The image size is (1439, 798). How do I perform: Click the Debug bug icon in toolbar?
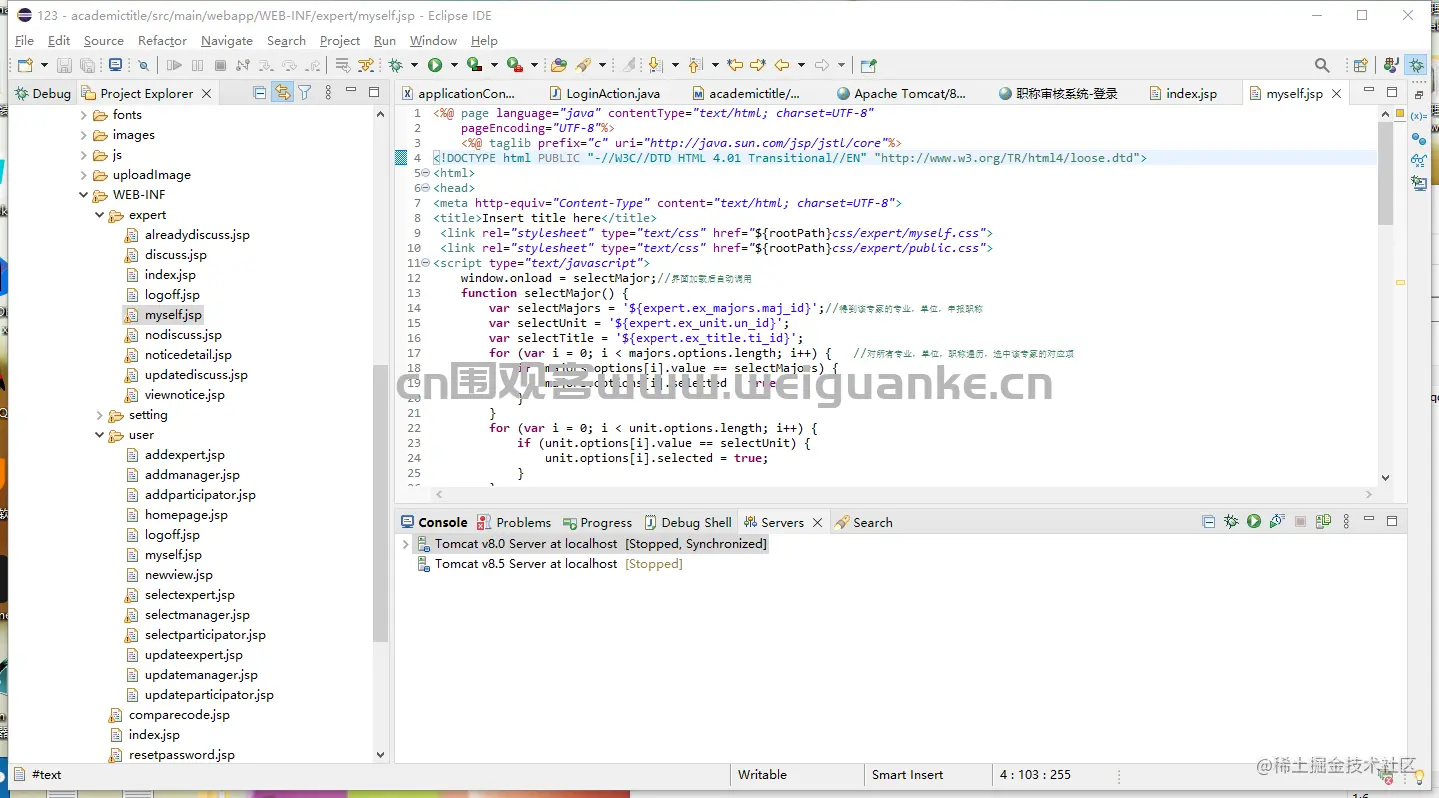pos(395,65)
